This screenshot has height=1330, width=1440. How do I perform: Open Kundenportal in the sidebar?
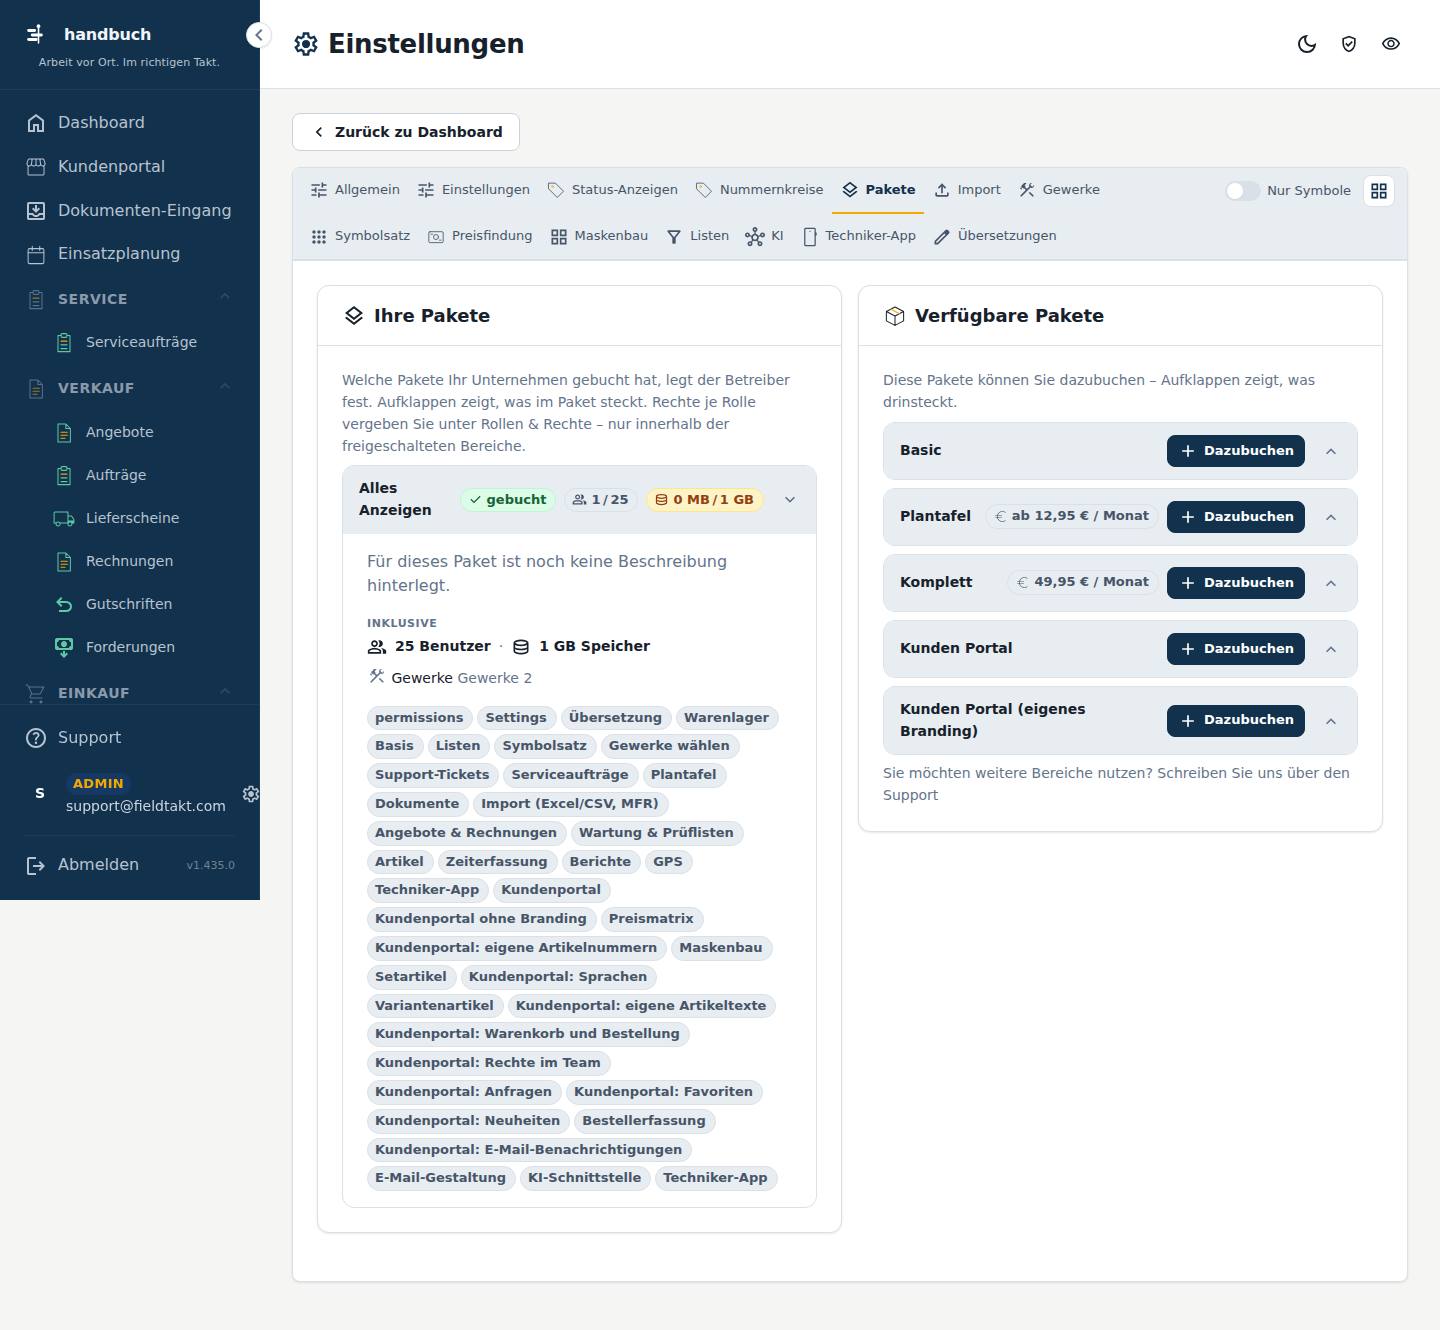(x=130, y=167)
